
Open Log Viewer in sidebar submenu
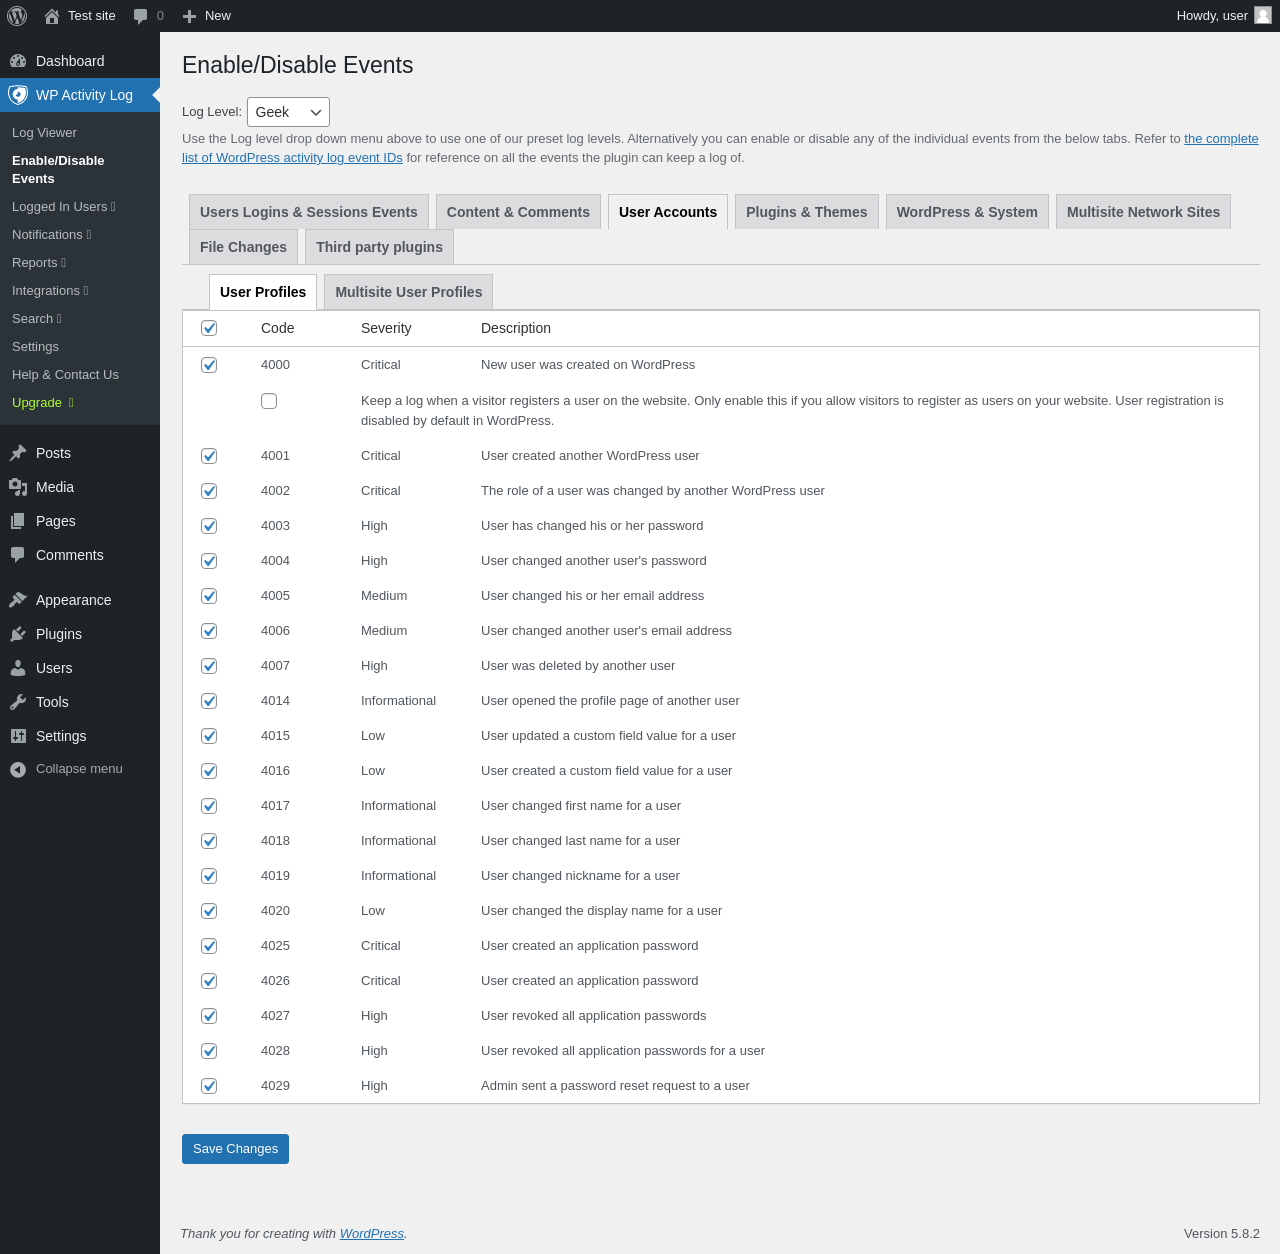coord(44,133)
